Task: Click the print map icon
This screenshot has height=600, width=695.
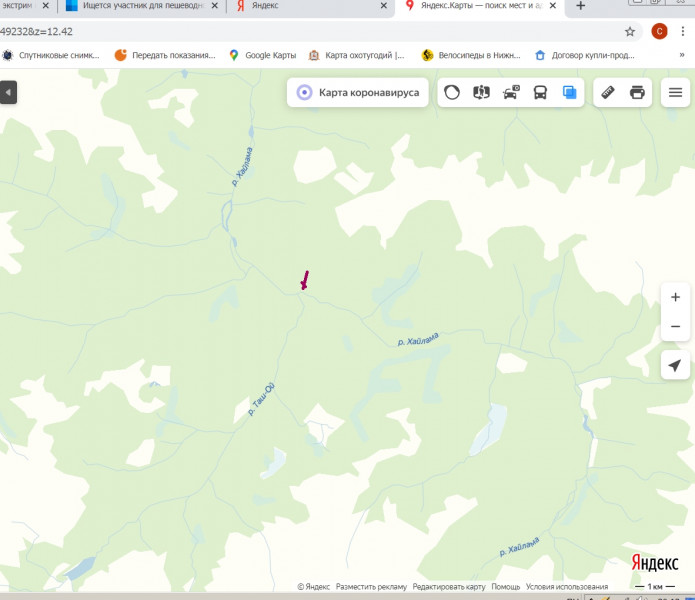Action: (x=637, y=93)
